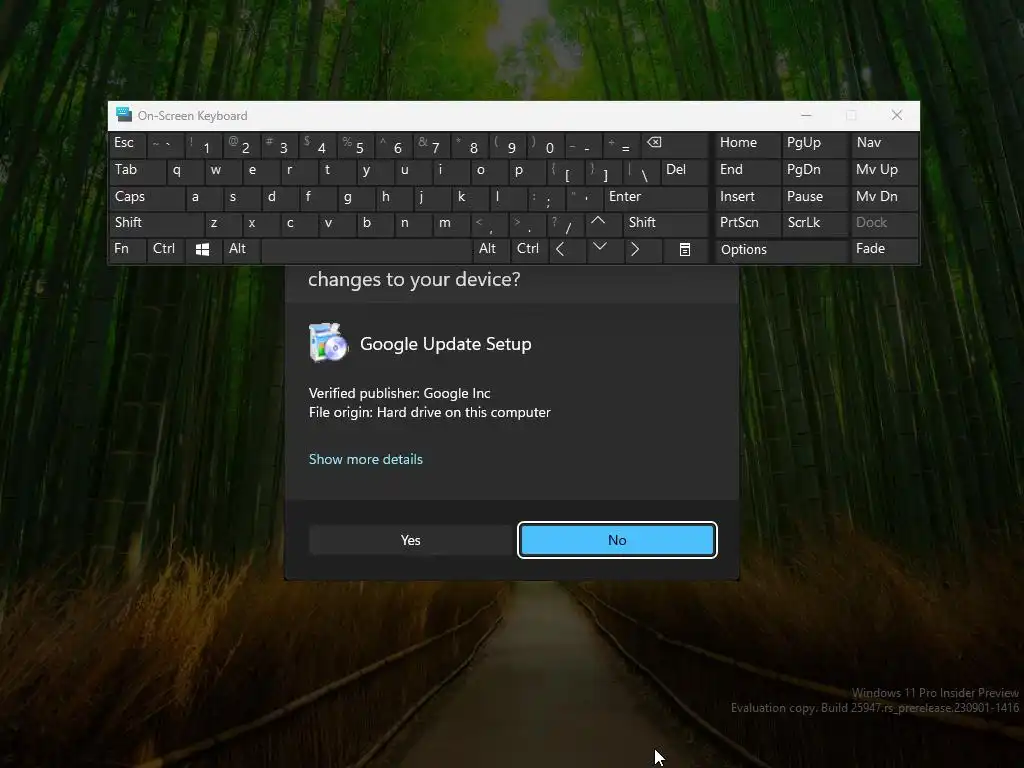
Task: Click the letter m key
Action: tap(451, 223)
